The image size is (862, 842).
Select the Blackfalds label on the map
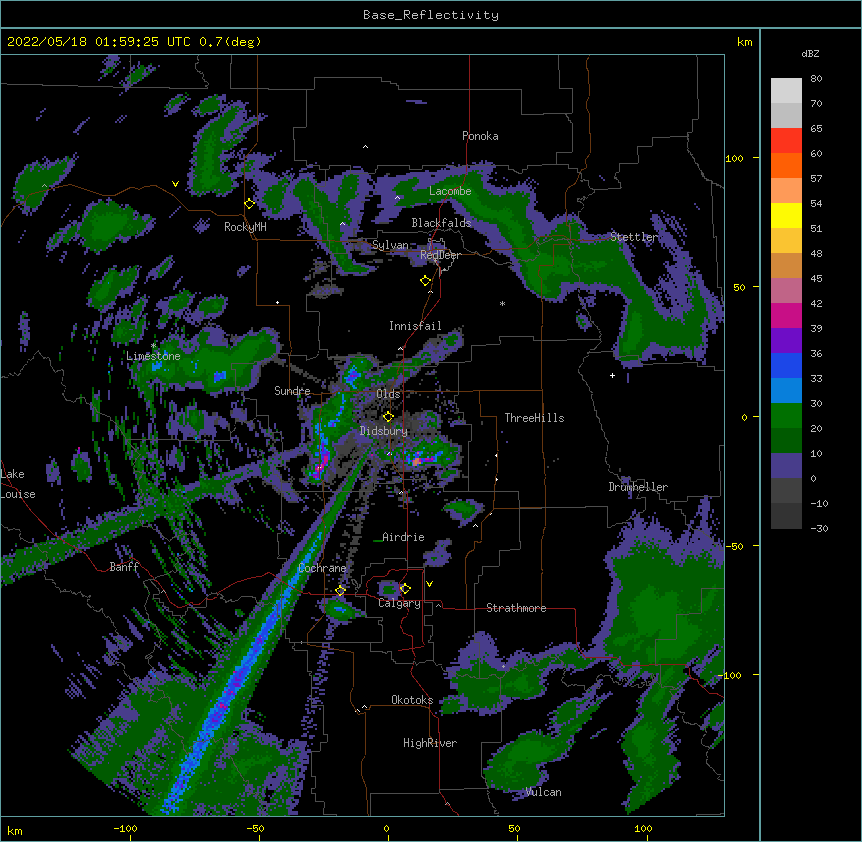(x=441, y=223)
